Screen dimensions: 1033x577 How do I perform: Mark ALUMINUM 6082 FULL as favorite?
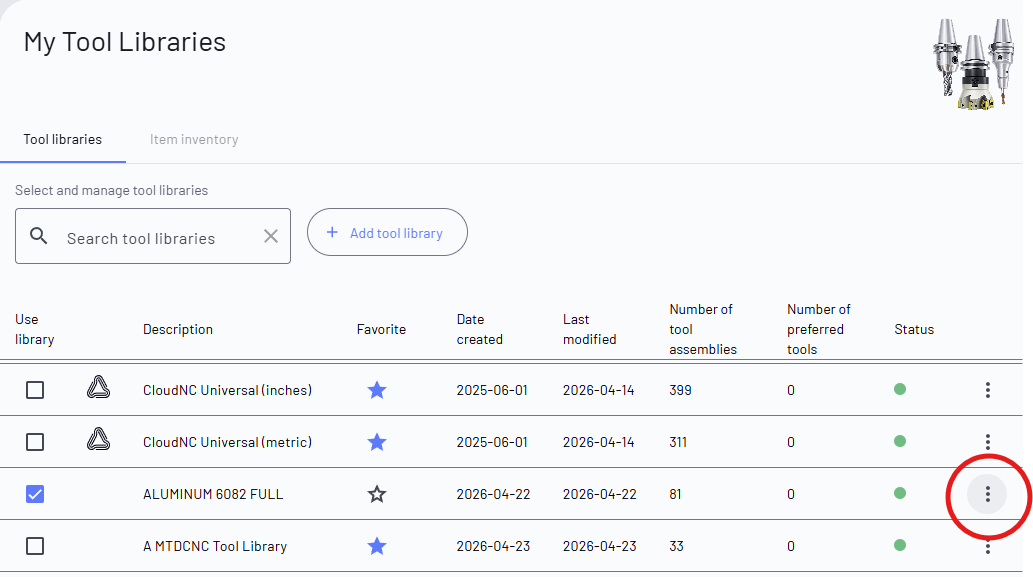coord(377,494)
